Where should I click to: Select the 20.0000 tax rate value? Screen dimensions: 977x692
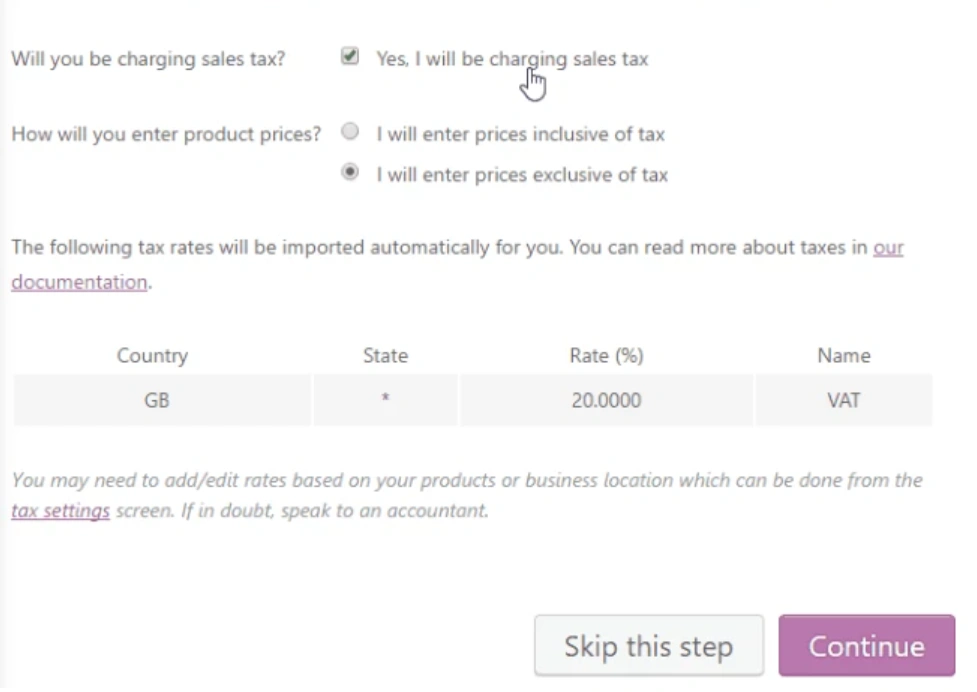pos(606,399)
